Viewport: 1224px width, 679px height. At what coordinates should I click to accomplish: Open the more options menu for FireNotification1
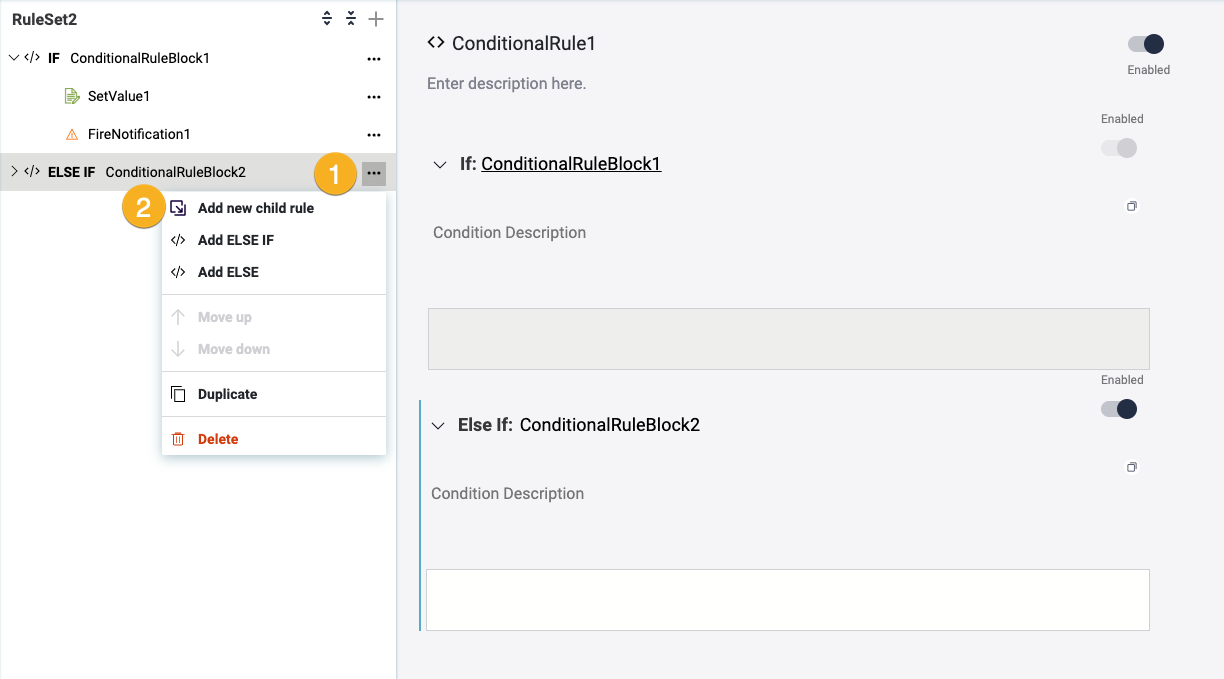point(374,135)
